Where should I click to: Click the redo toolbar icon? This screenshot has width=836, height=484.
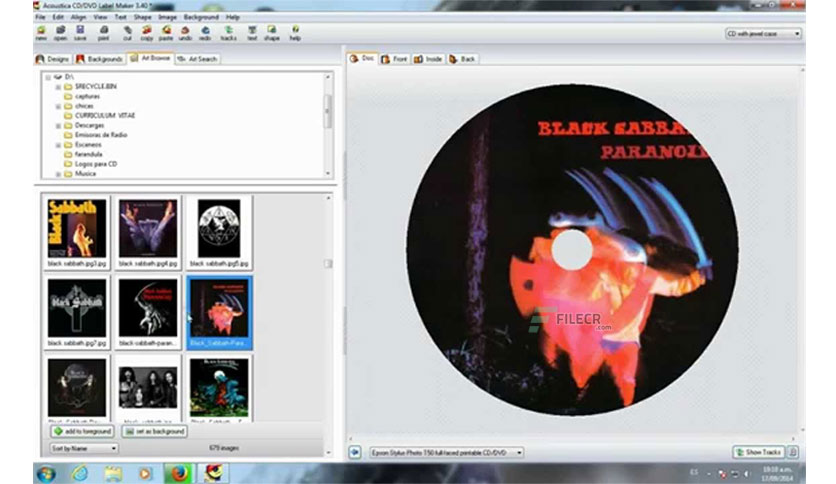click(x=205, y=33)
